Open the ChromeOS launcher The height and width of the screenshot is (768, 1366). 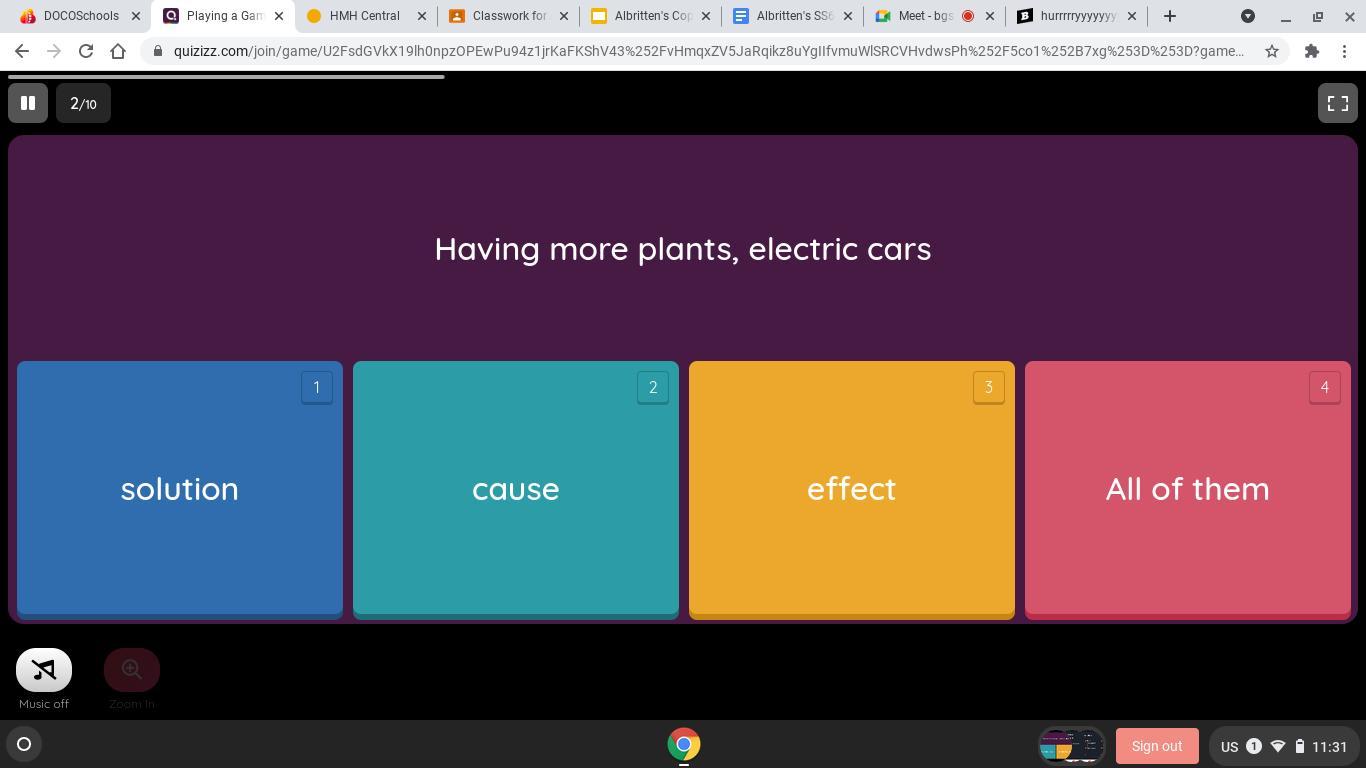pyautogui.click(x=24, y=744)
